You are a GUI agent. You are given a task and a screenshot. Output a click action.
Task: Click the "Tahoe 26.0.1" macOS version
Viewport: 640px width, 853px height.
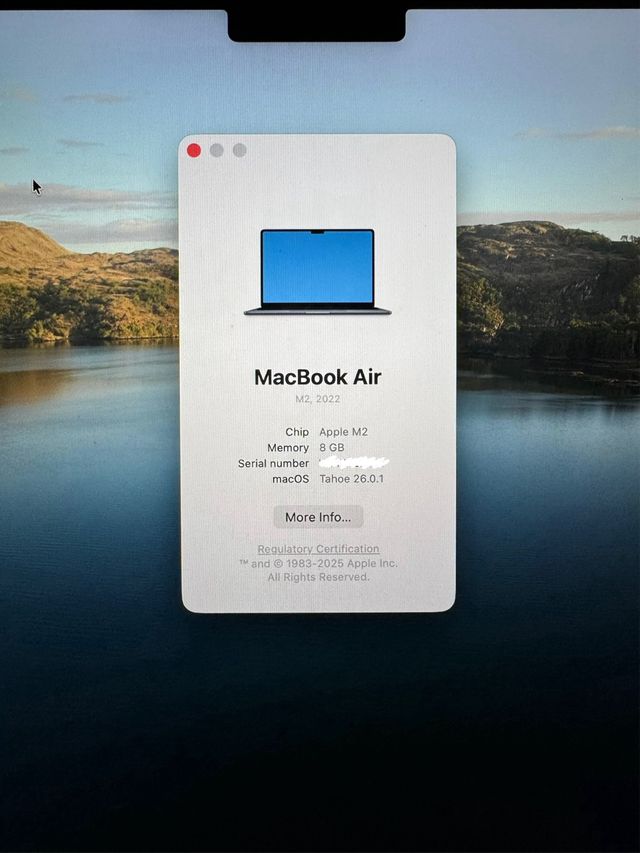click(352, 479)
